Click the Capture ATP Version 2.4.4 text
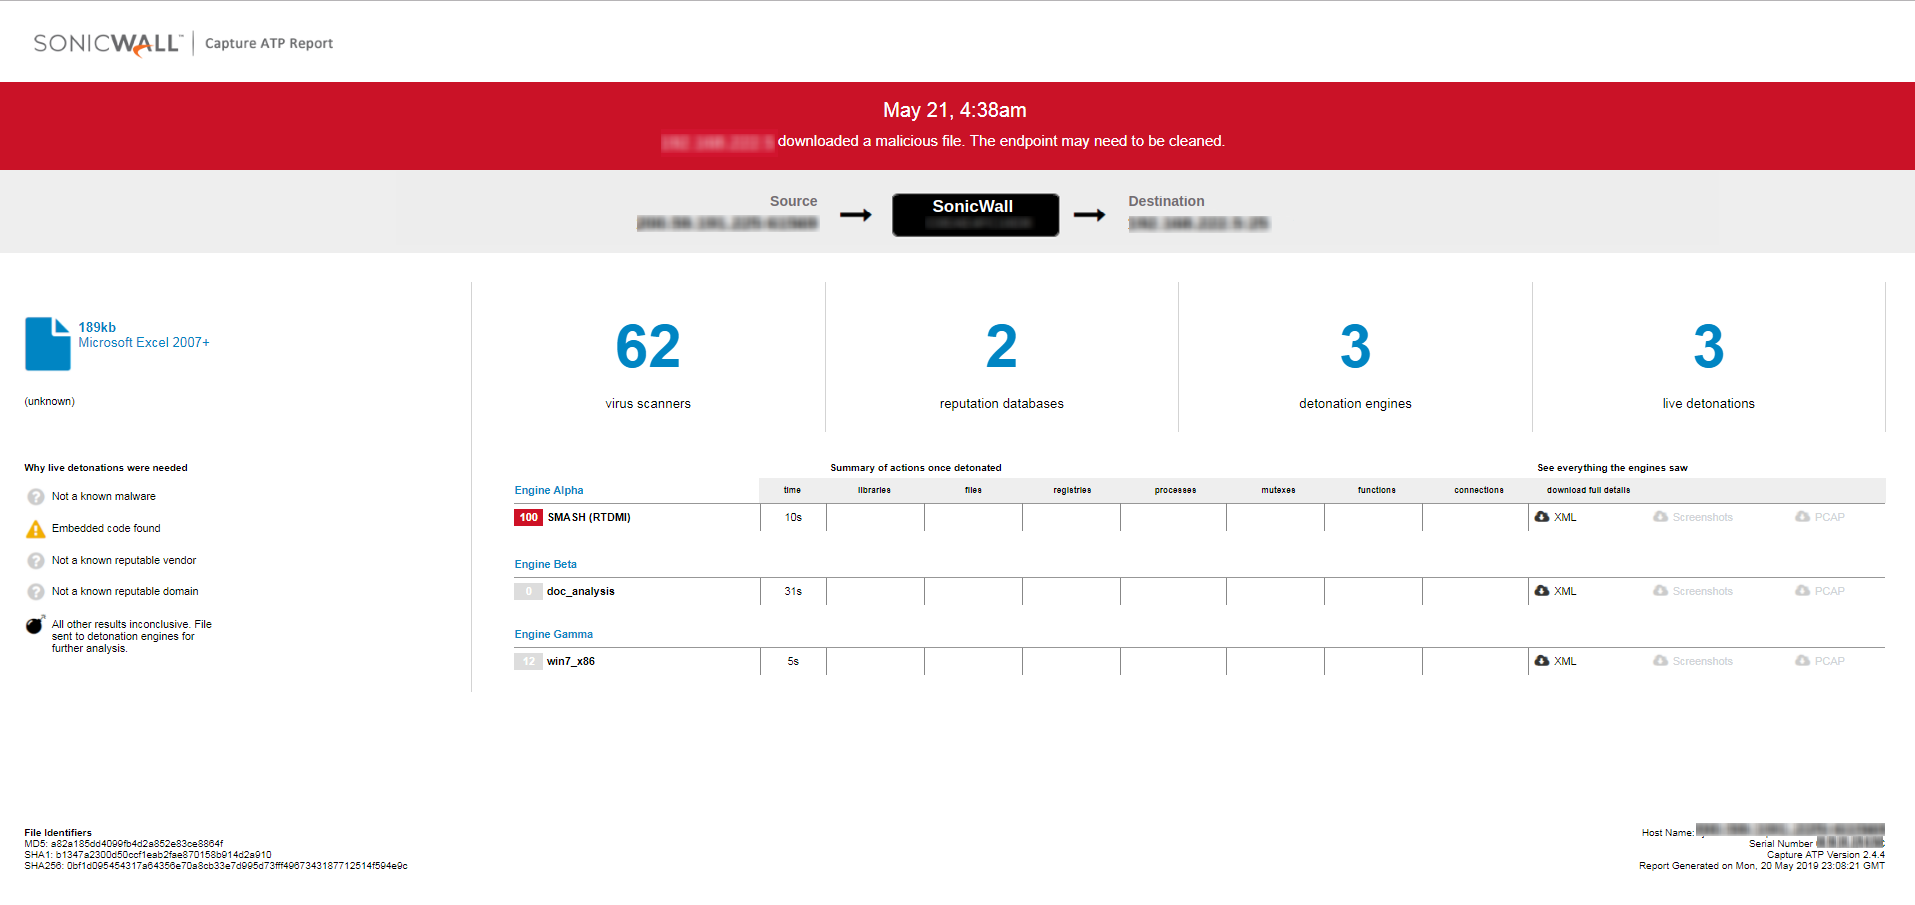The width and height of the screenshot is (1915, 905). coord(1826,855)
